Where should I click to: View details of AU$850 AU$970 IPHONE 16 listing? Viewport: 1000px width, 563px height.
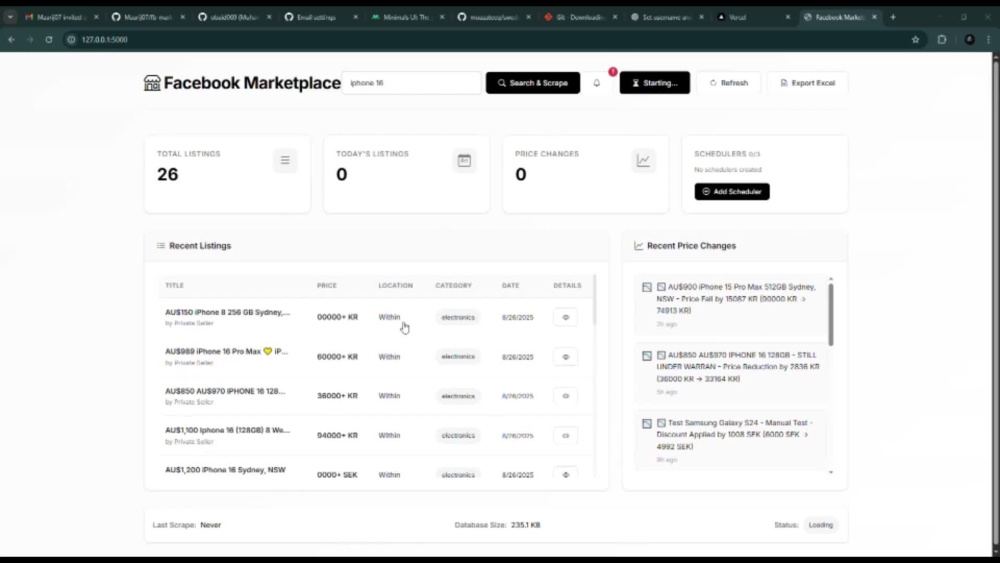point(566,397)
